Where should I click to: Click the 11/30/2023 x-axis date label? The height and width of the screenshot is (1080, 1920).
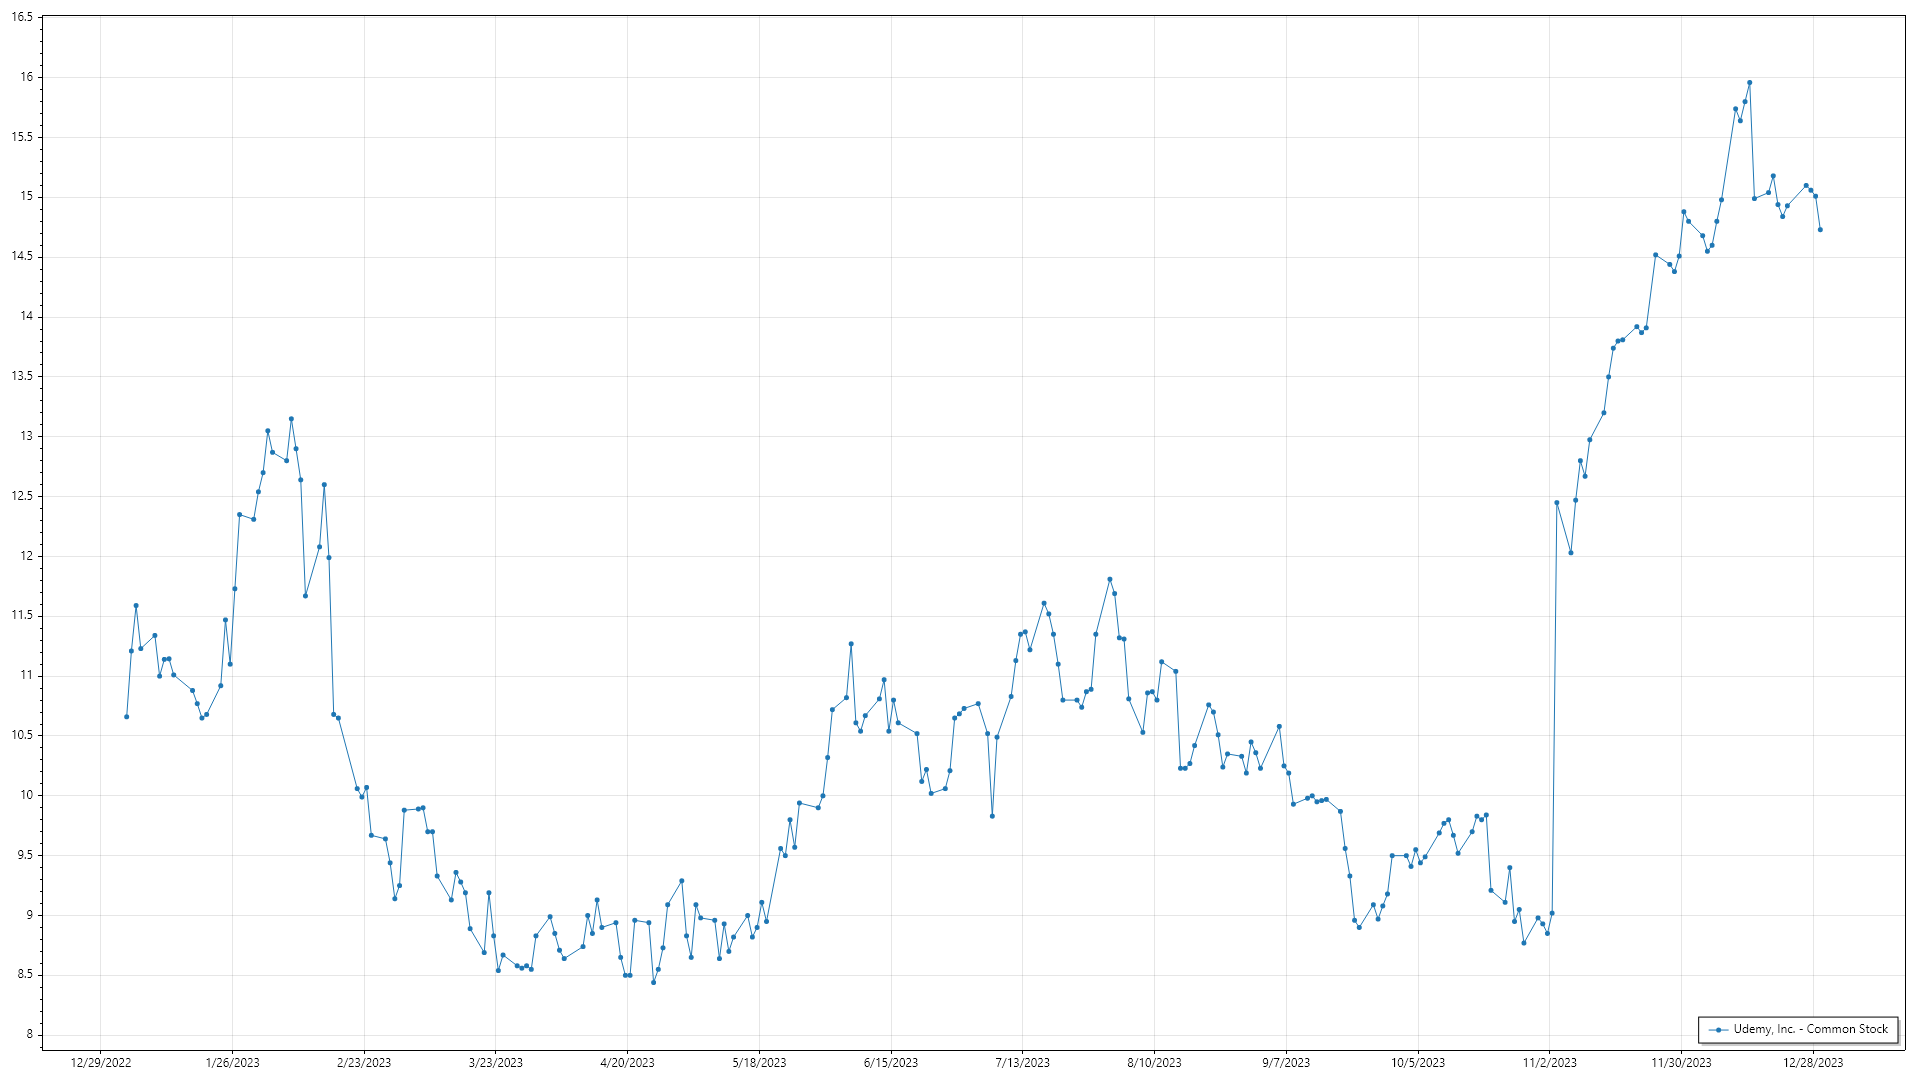pos(1681,1063)
